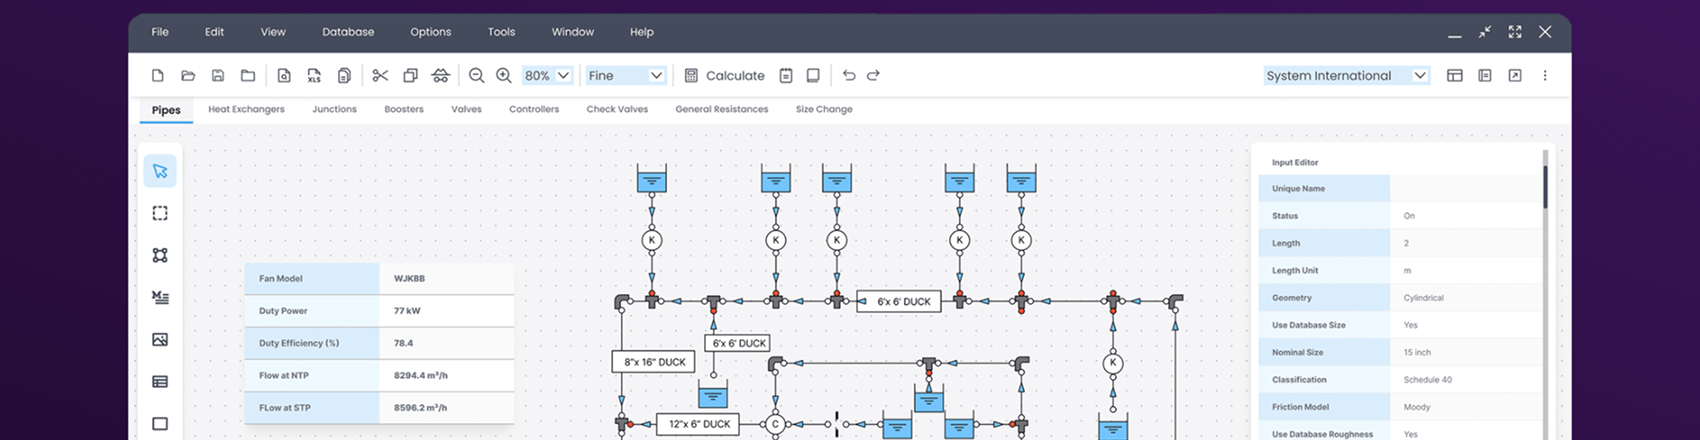Open the View menu

click(x=273, y=32)
